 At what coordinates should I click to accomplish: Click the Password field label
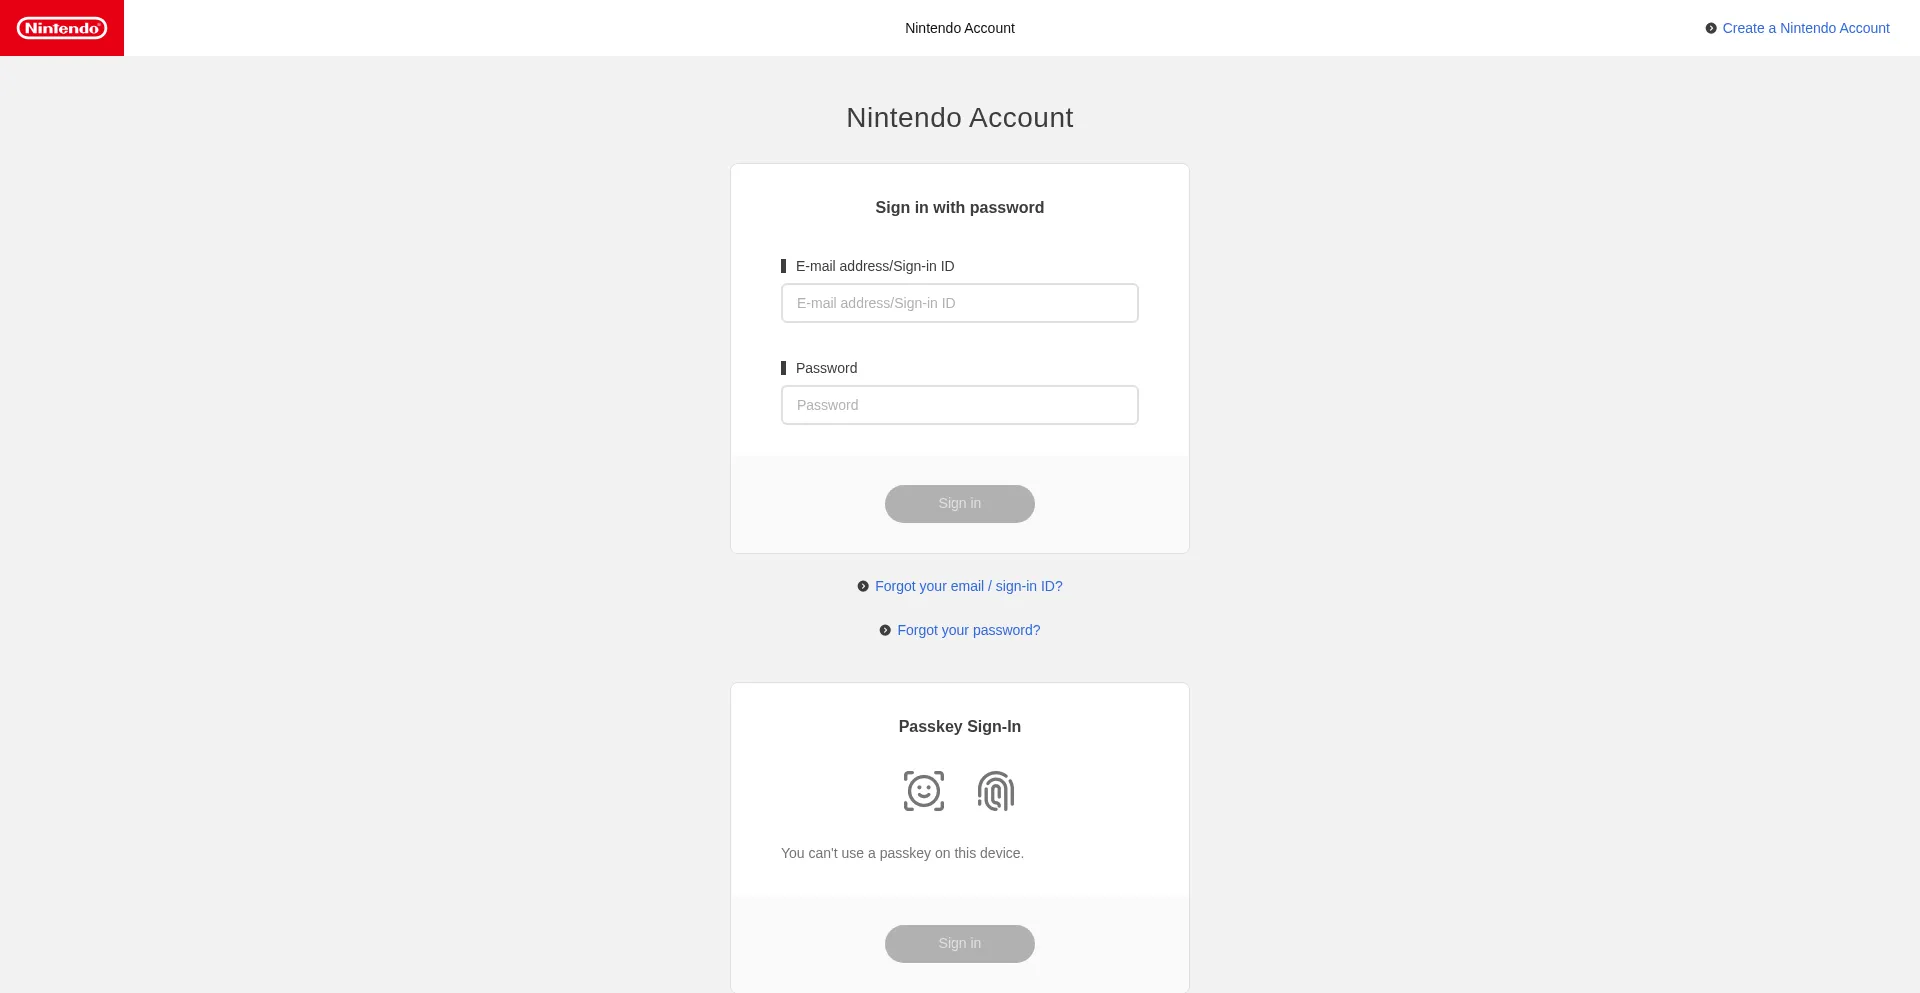point(826,368)
